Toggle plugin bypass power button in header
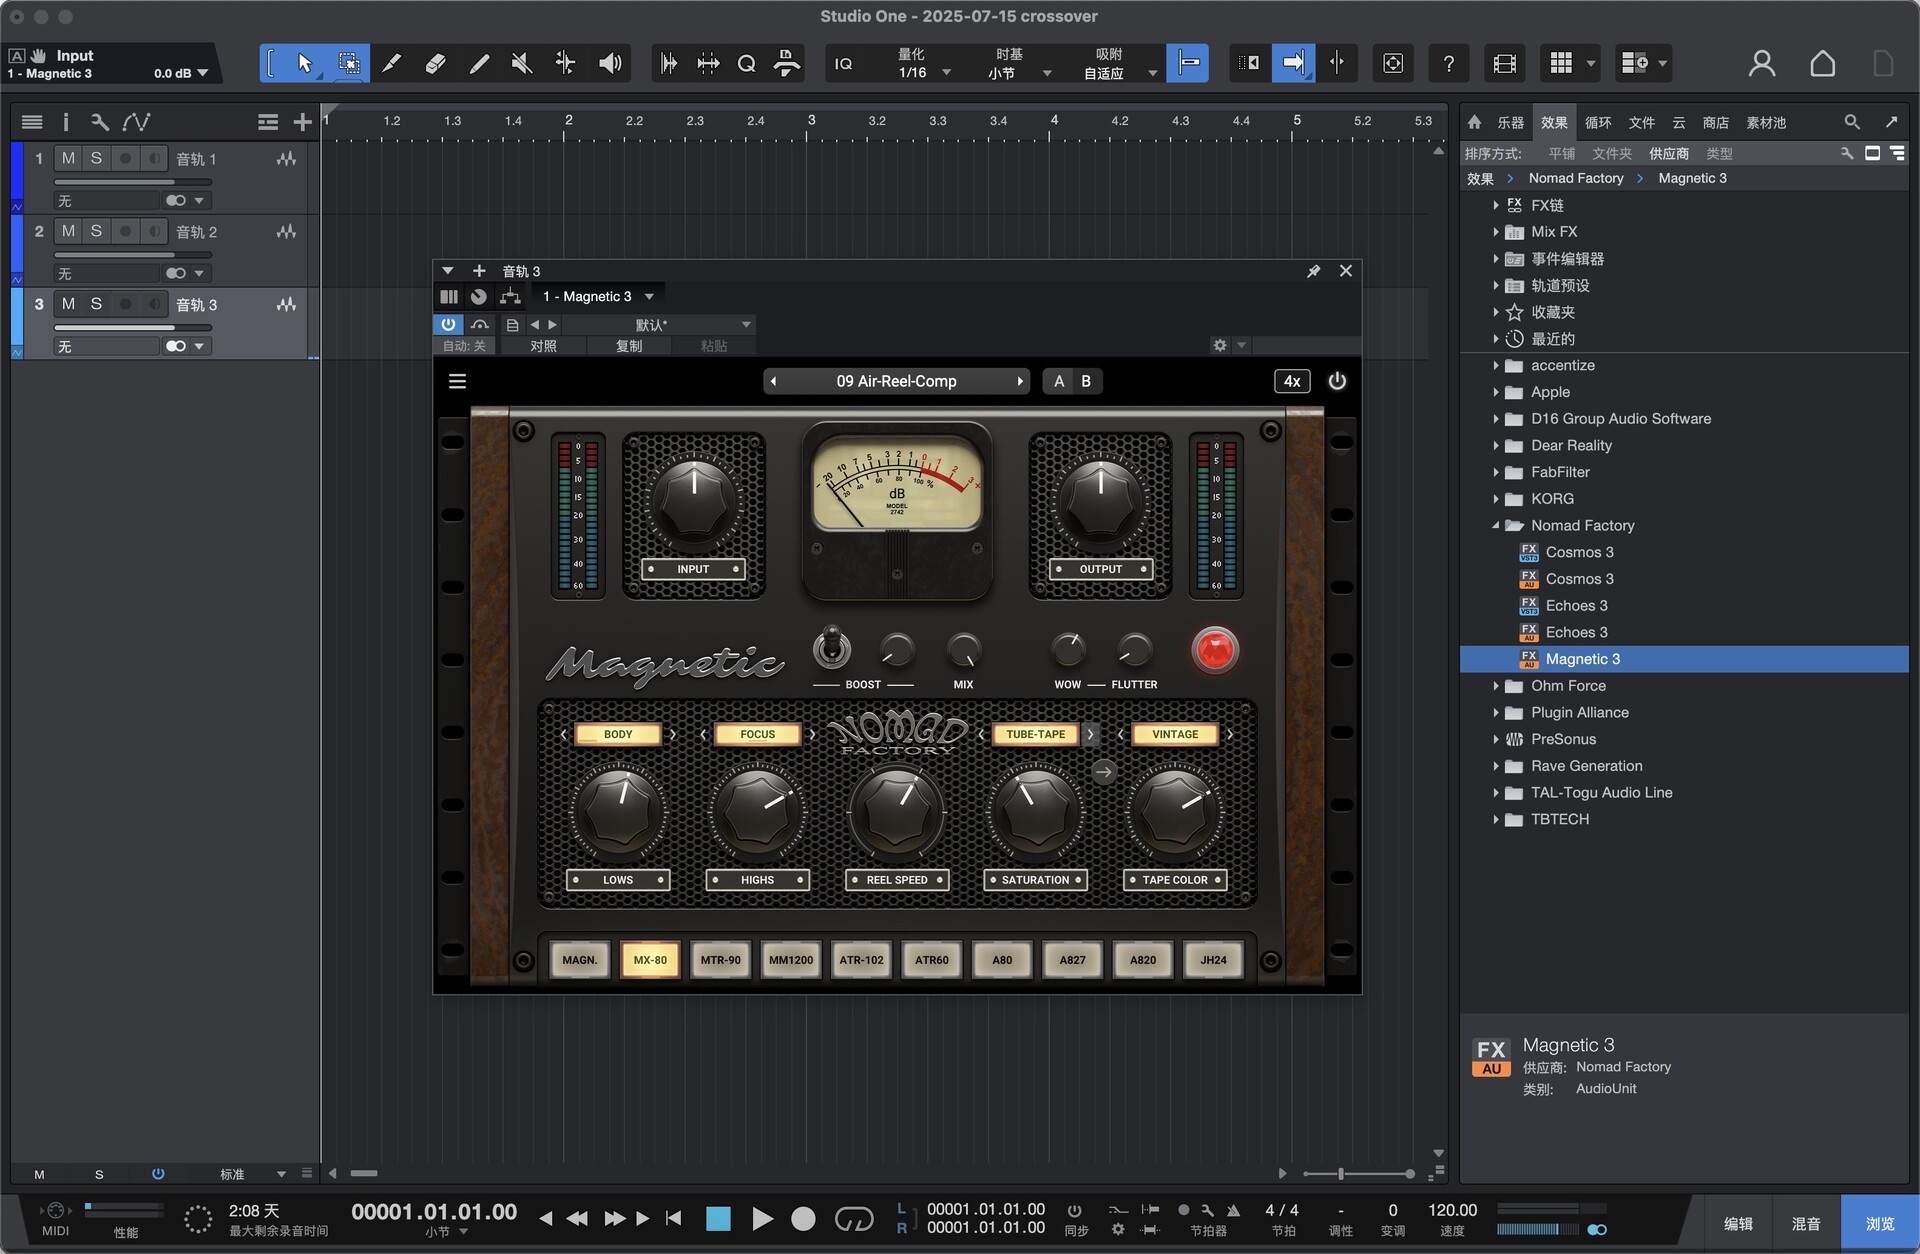This screenshot has height=1254, width=1920. tap(448, 324)
